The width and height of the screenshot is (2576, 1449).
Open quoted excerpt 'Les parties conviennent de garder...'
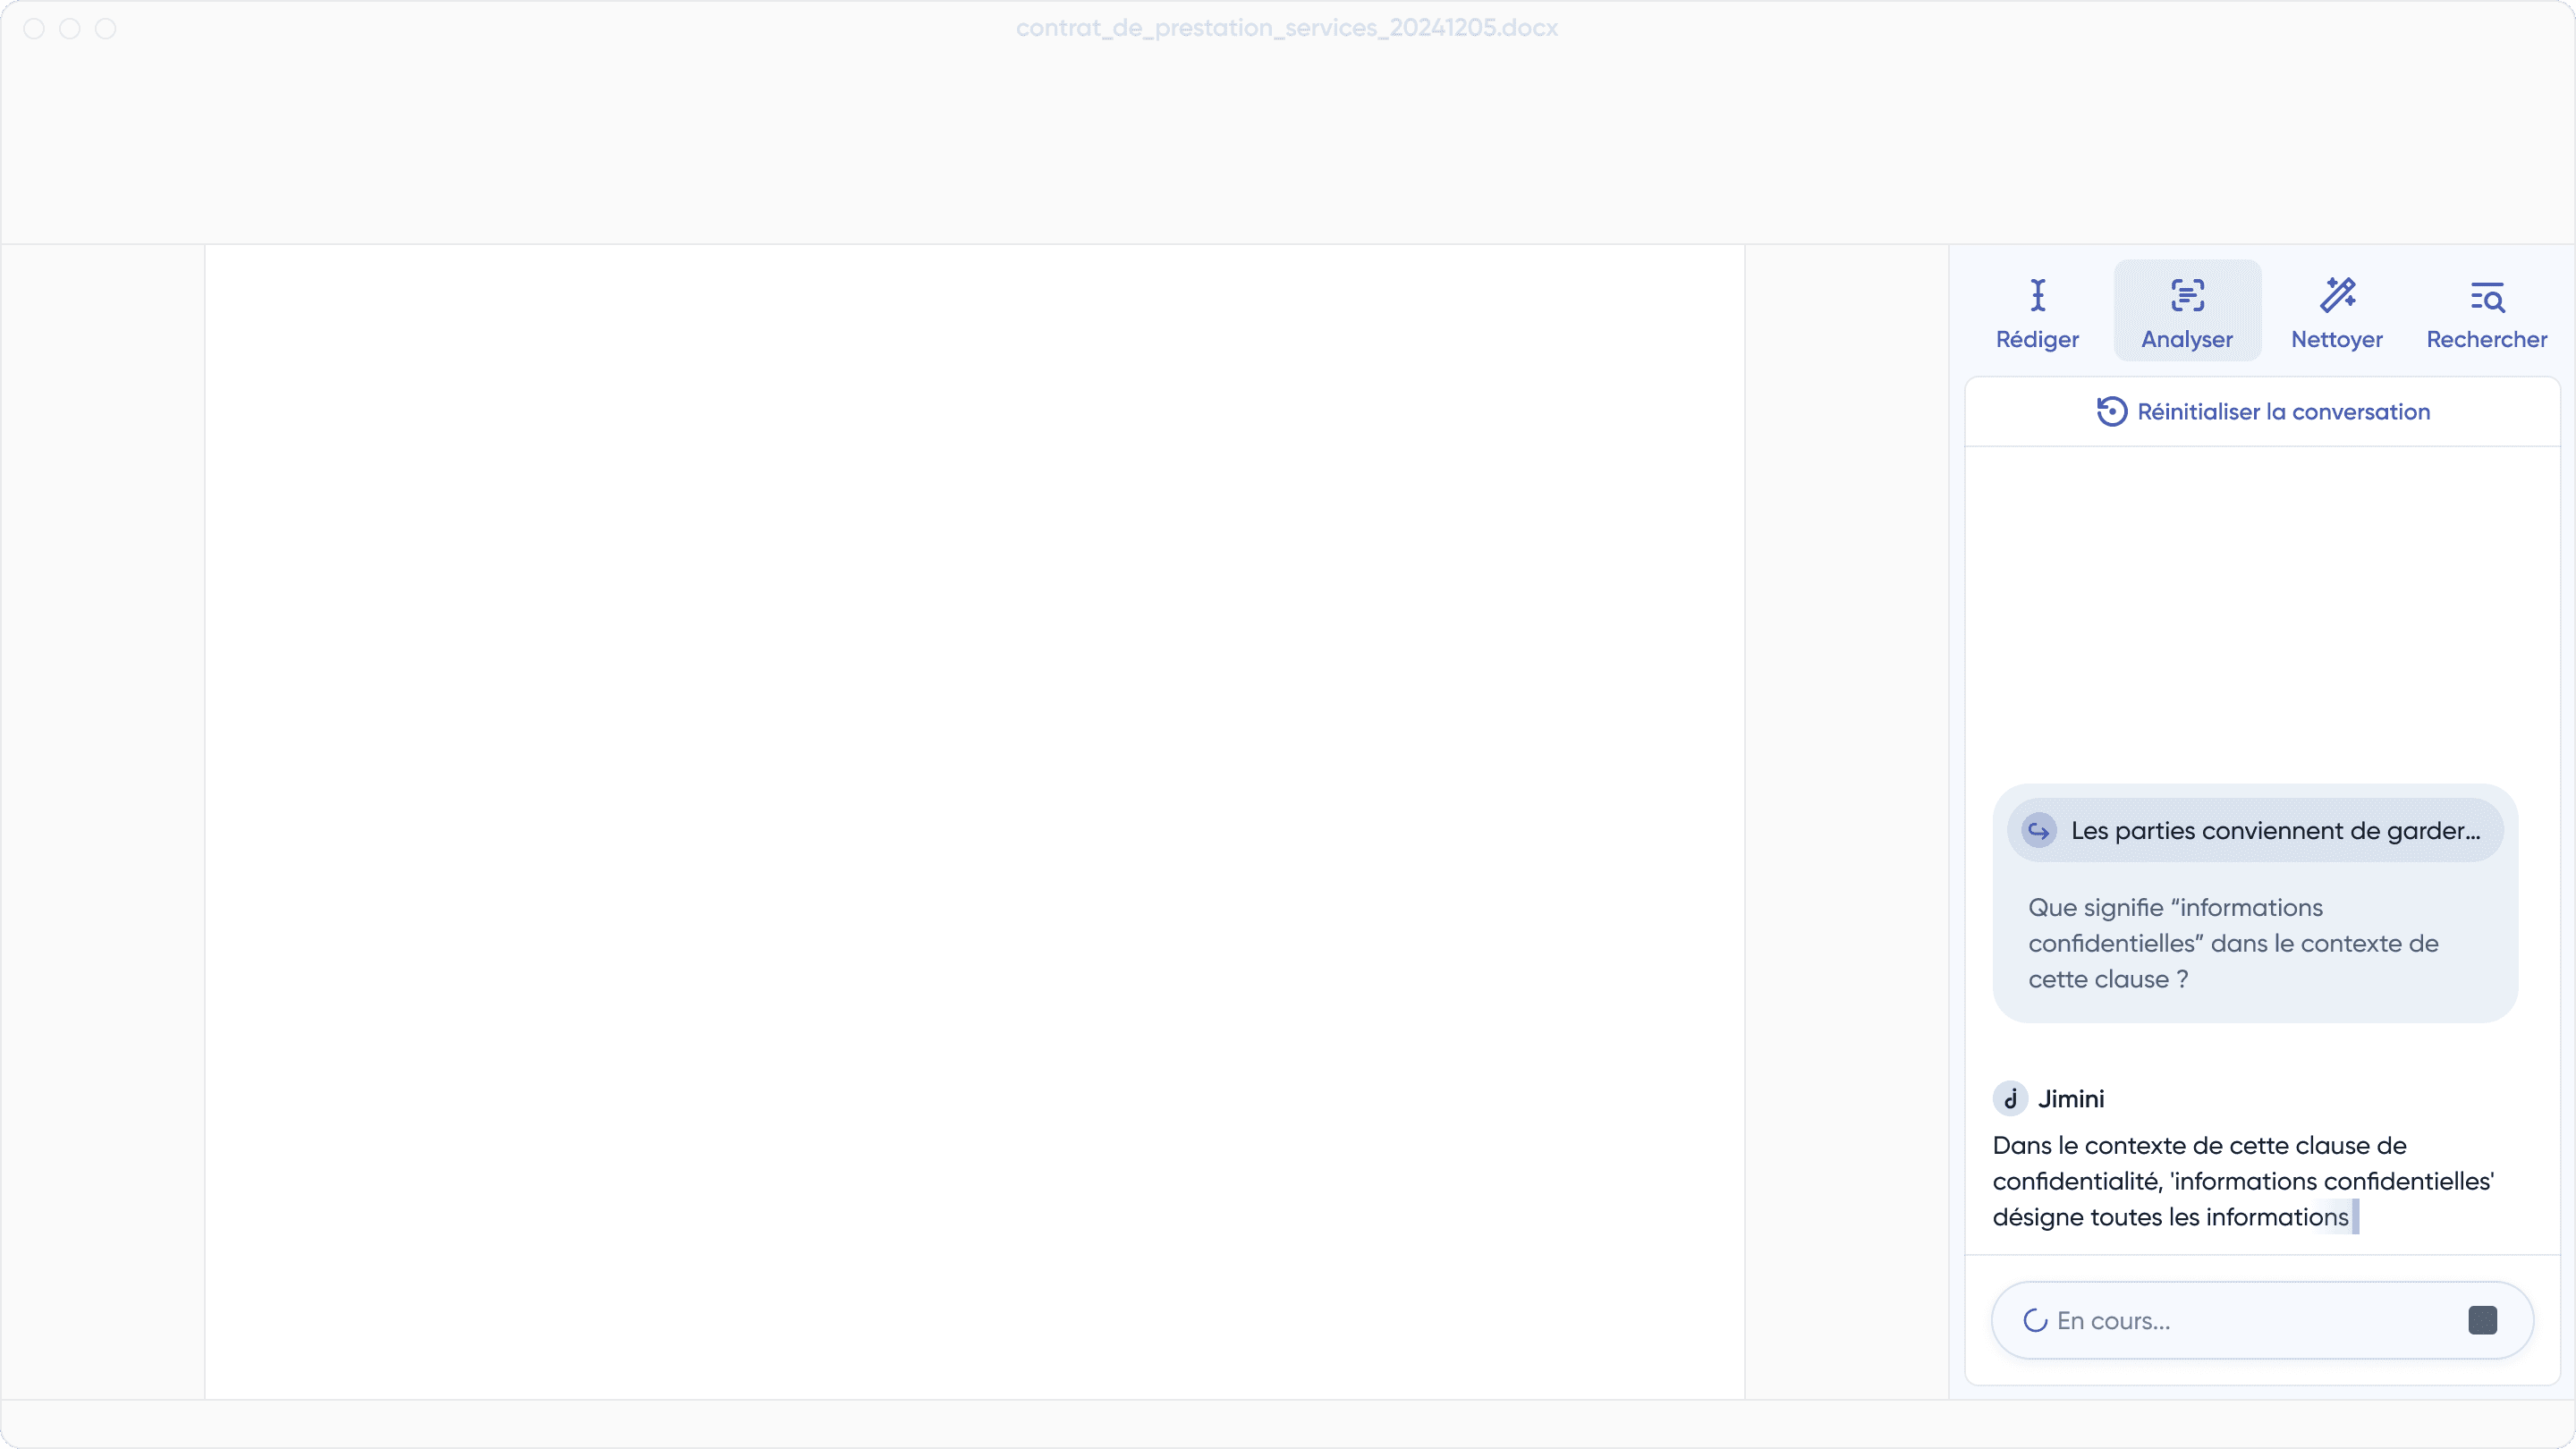point(2275,831)
